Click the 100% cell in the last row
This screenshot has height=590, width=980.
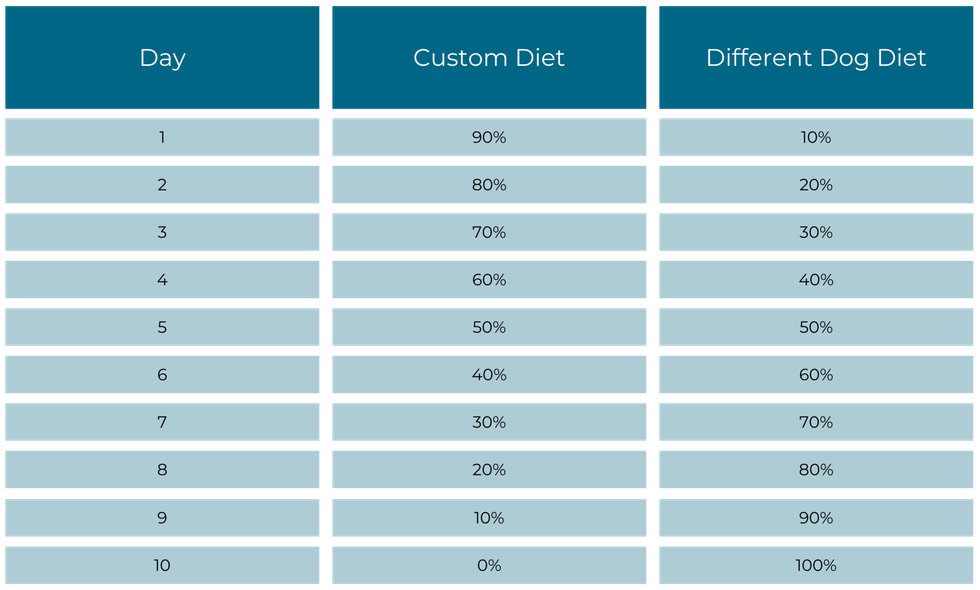816,565
